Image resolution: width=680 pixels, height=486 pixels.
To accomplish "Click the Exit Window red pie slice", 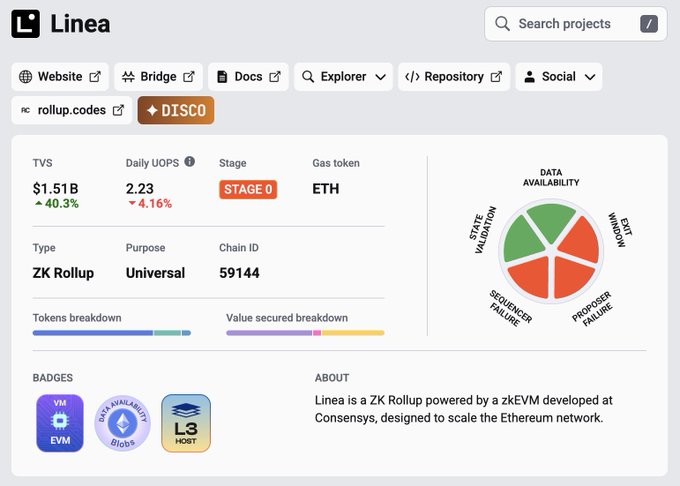I will click(x=581, y=241).
